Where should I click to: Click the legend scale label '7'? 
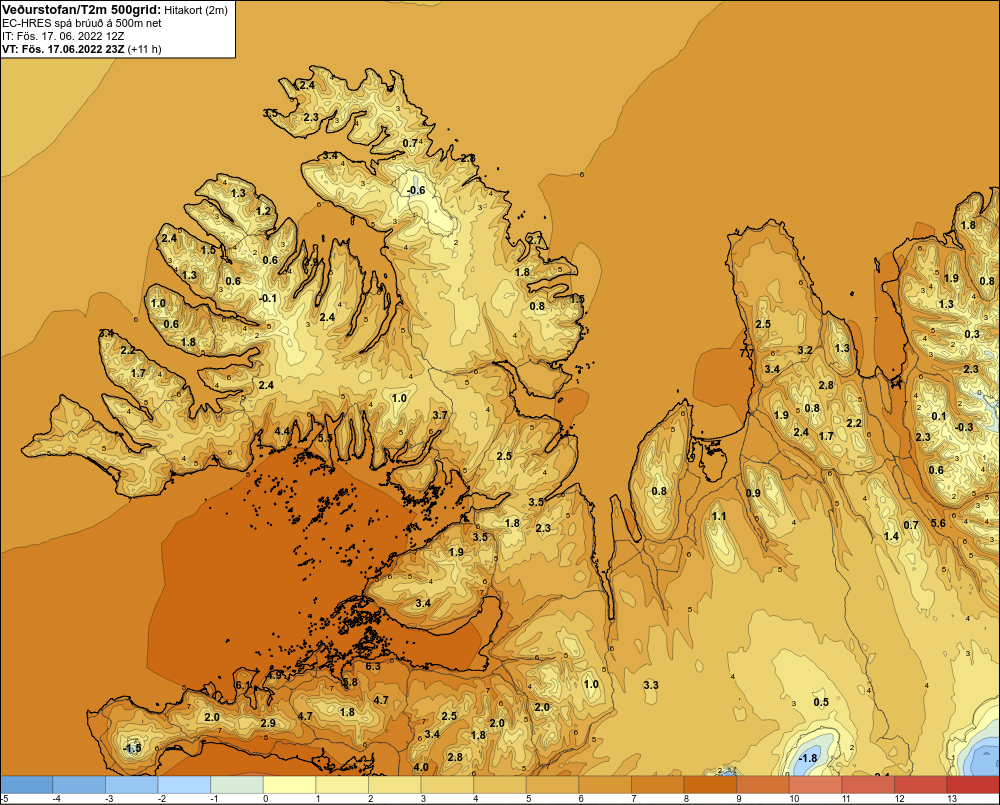coord(635,799)
